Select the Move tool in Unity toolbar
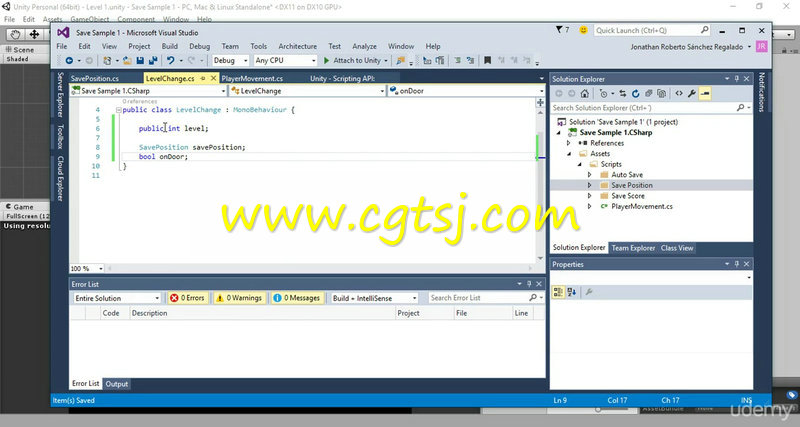The image size is (800, 427). 34,35
